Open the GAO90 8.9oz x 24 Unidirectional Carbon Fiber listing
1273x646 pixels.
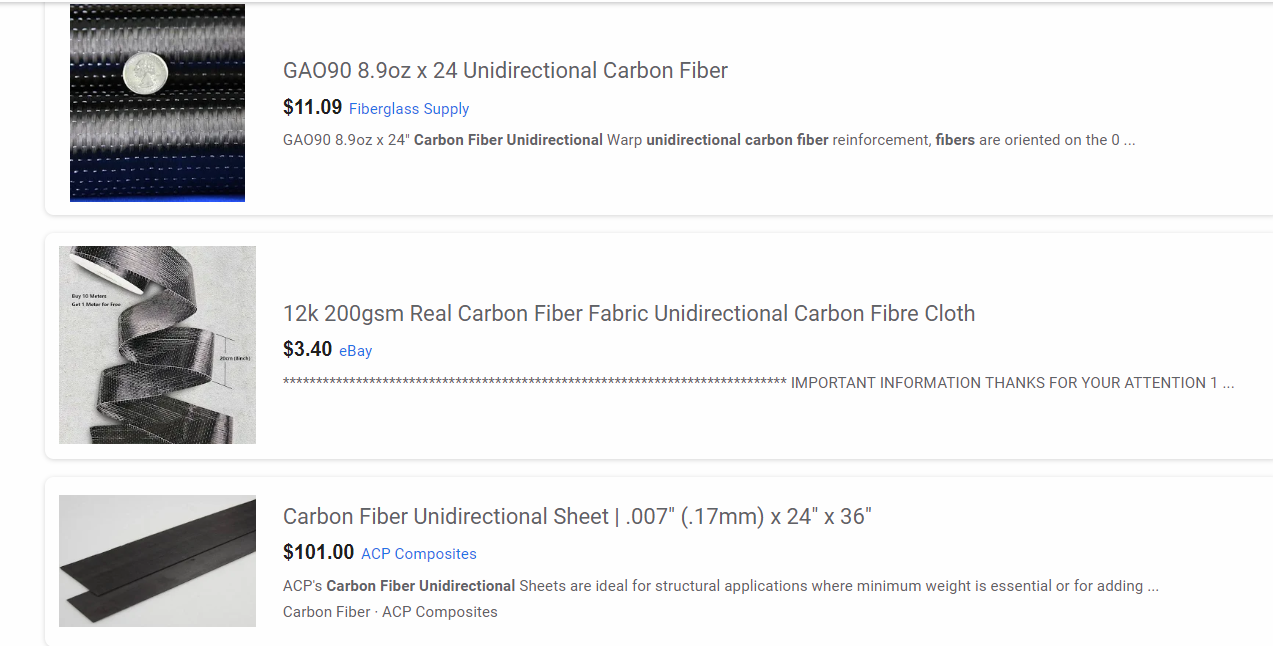(x=505, y=70)
